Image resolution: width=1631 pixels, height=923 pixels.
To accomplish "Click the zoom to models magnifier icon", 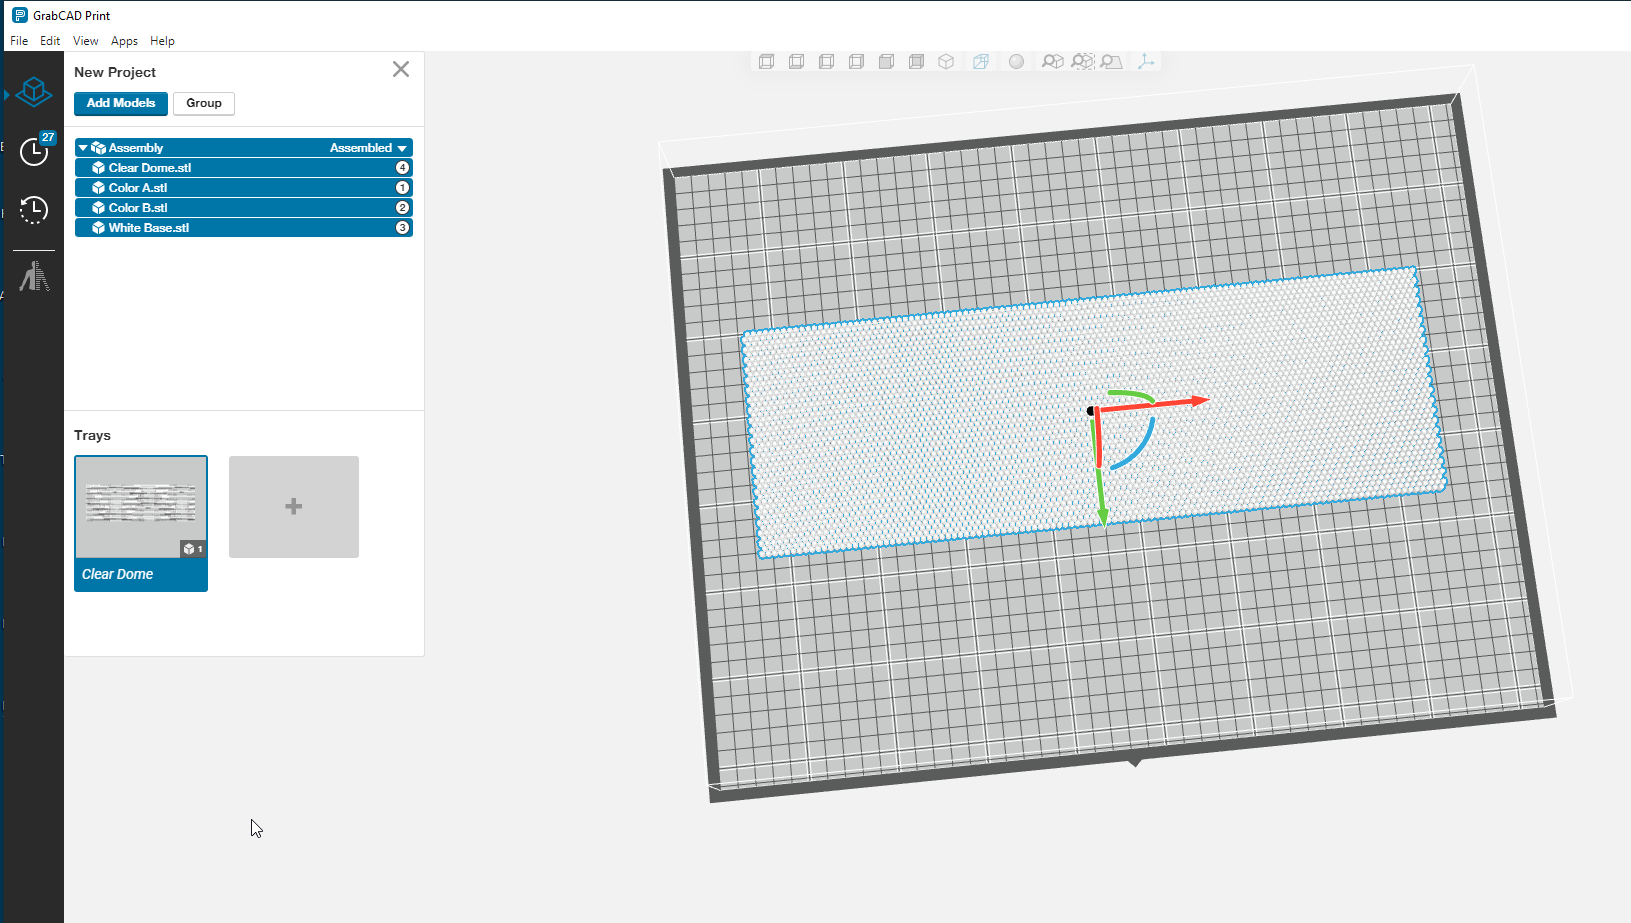I will click(1052, 62).
